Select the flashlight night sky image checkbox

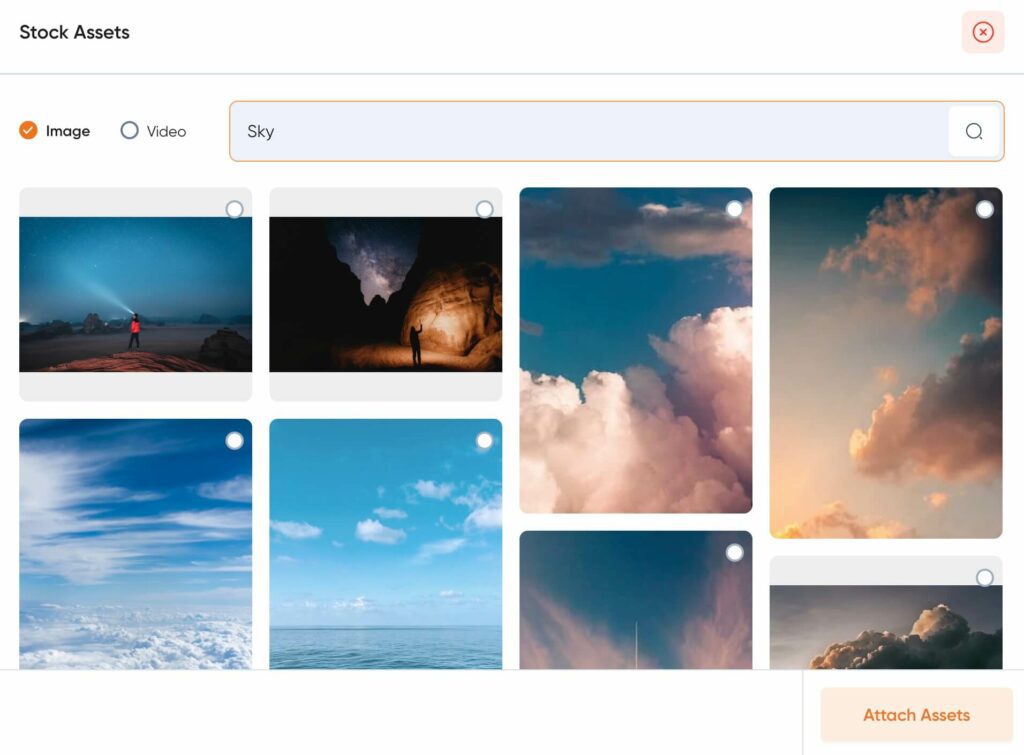[234, 209]
